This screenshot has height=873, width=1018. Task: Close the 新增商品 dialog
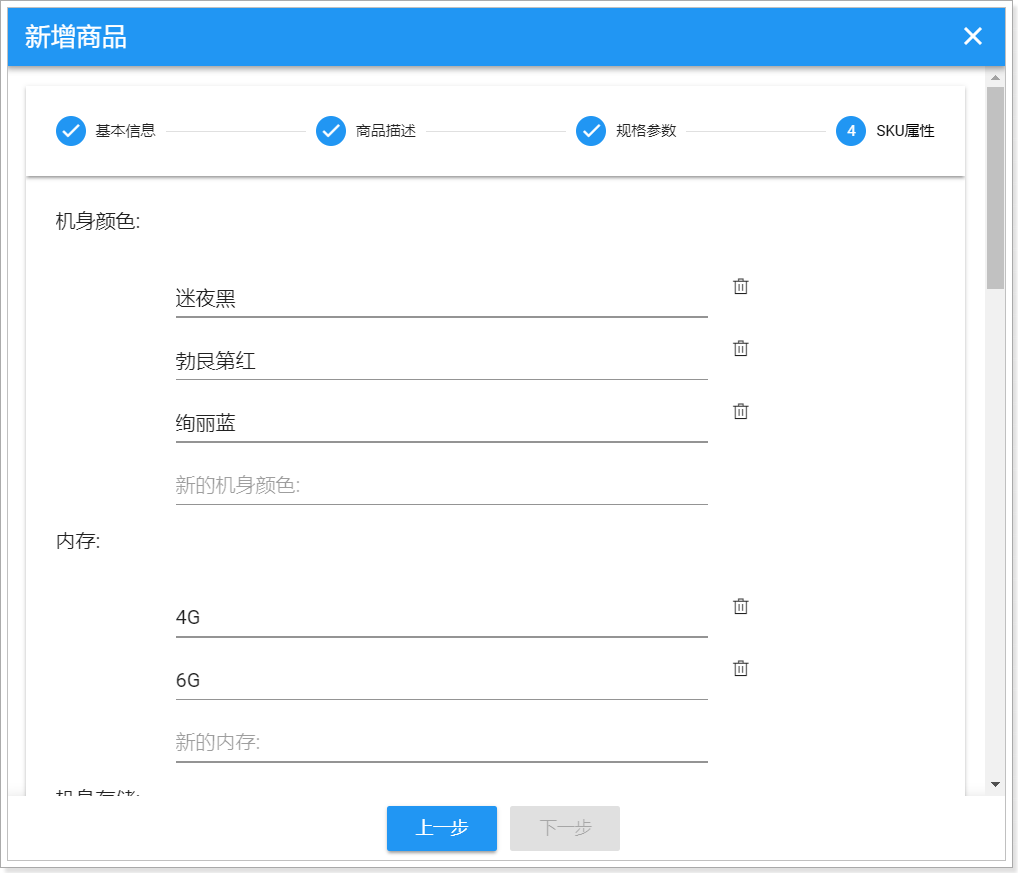pos(972,37)
